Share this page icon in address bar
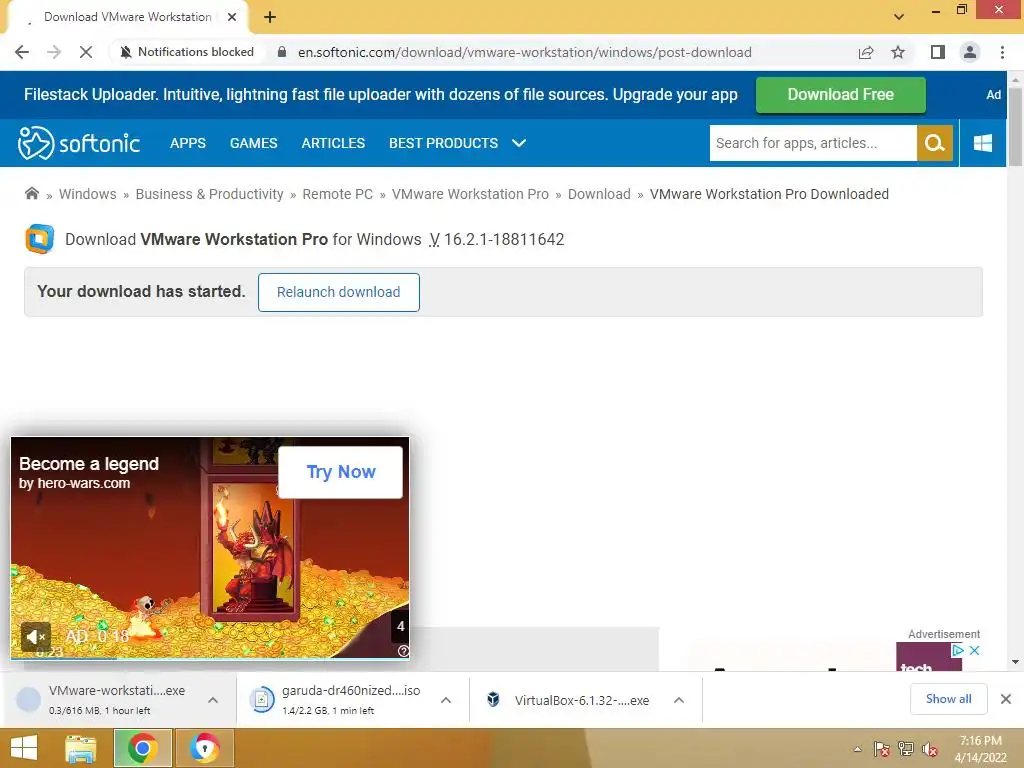This screenshot has width=1024, height=768. (866, 52)
